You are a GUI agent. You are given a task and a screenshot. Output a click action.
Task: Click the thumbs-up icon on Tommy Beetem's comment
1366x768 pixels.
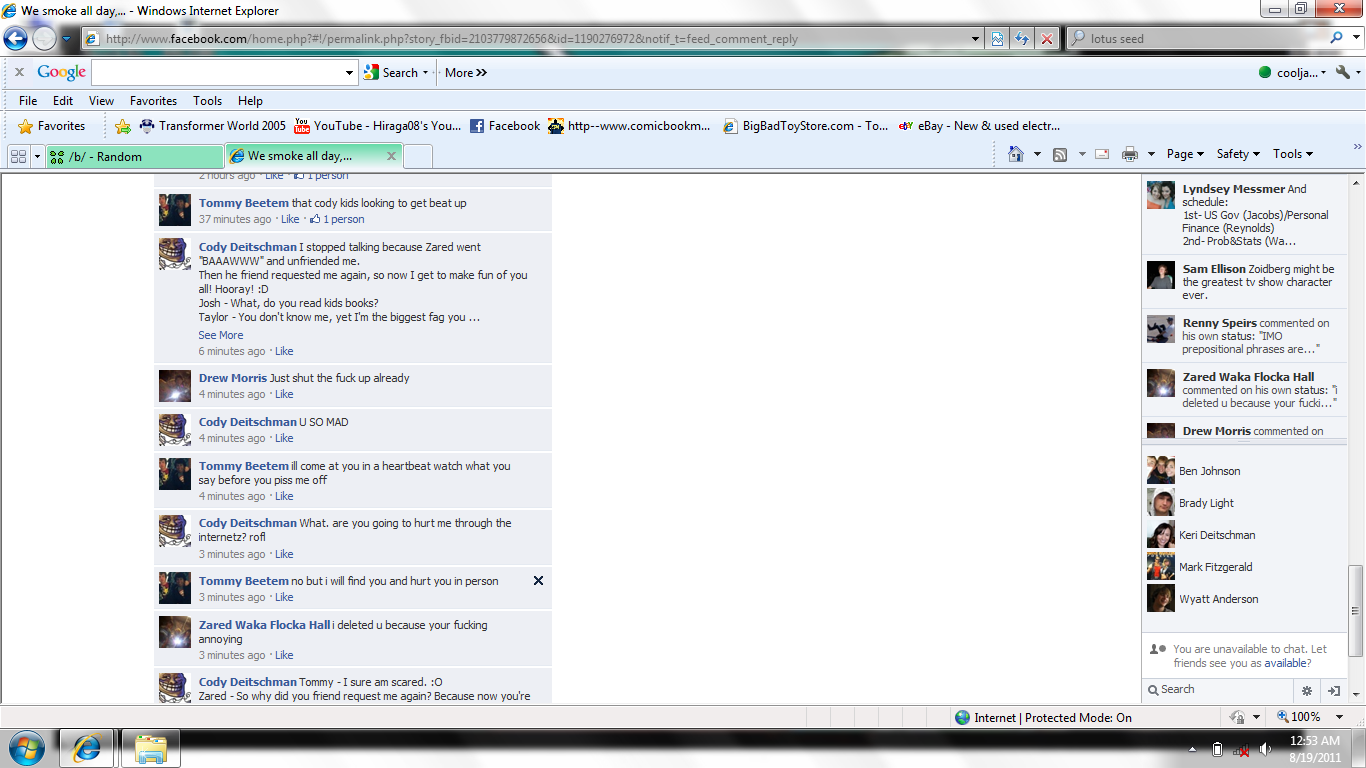[x=315, y=219]
